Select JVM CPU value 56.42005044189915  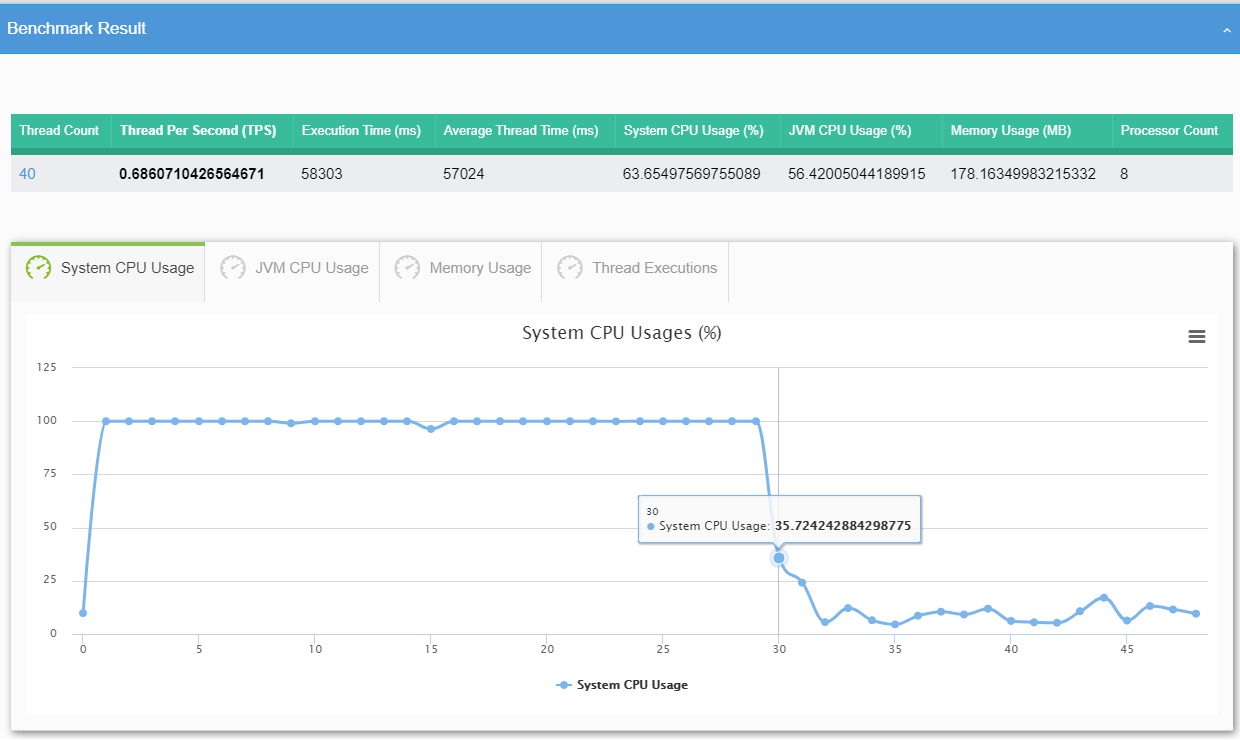tap(857, 174)
